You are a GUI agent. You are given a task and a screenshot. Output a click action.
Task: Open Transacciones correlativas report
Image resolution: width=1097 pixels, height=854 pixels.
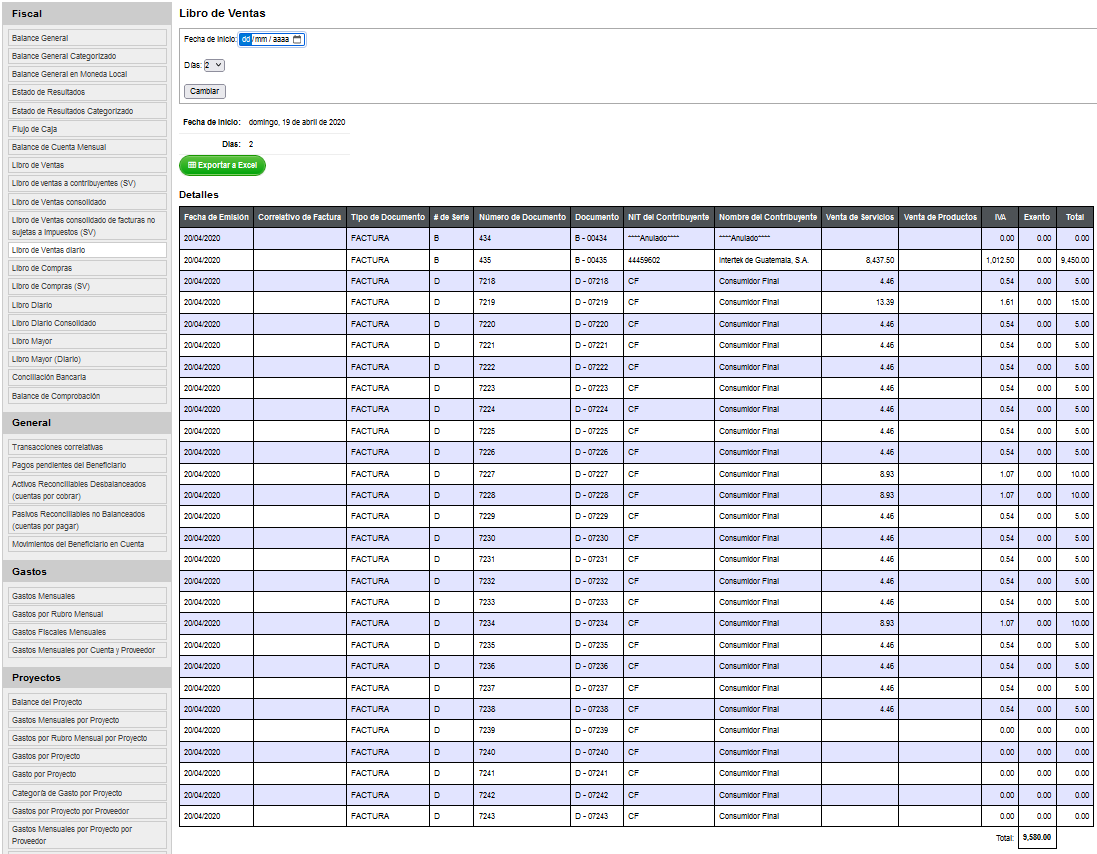click(x=87, y=447)
